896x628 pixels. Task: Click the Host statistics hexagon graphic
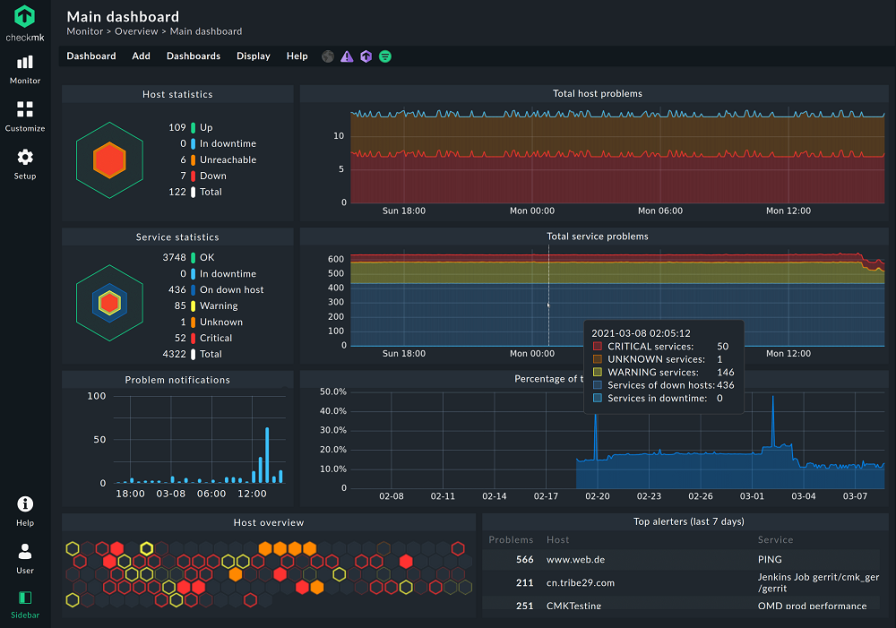[x=110, y=160]
